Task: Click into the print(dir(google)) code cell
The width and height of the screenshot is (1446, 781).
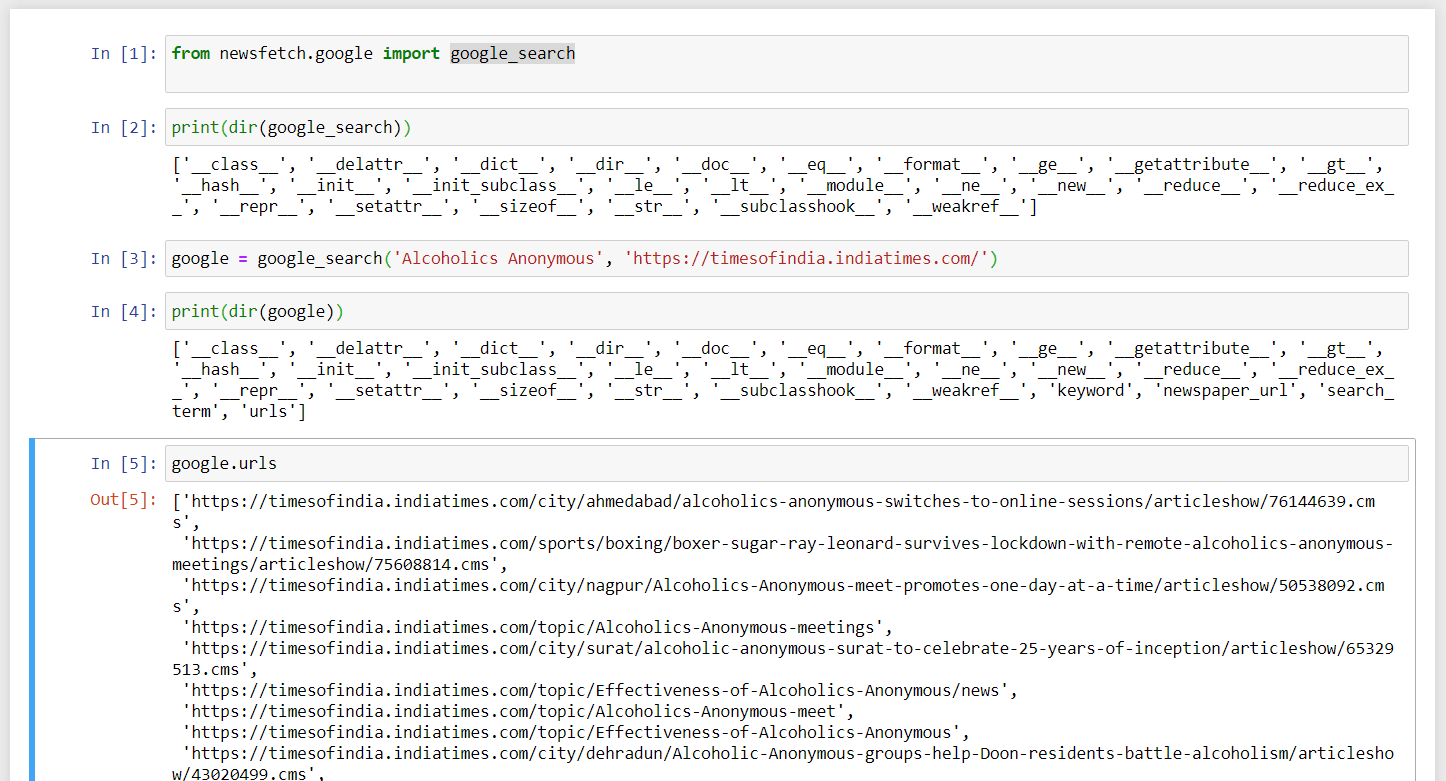Action: tap(786, 311)
